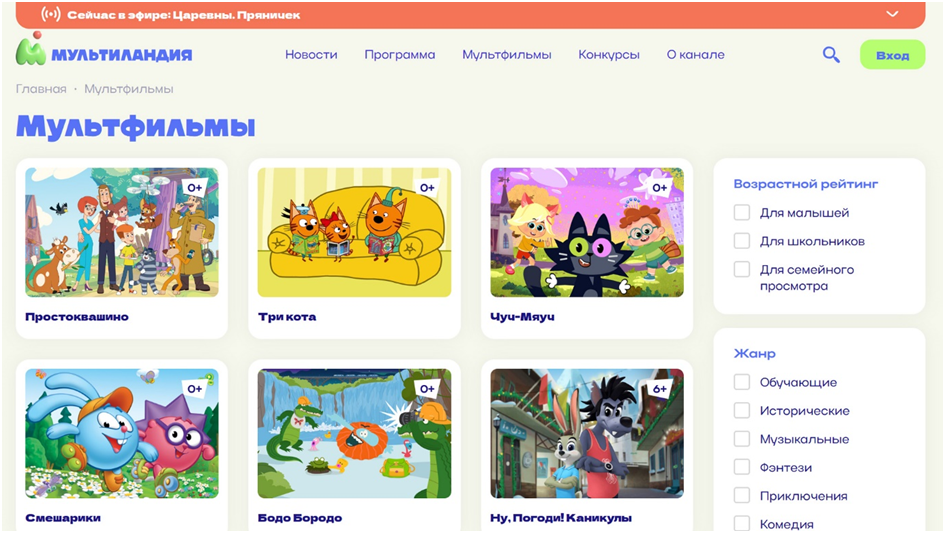Click the Мультиландия logo
The width and height of the screenshot is (945, 533).
point(104,51)
